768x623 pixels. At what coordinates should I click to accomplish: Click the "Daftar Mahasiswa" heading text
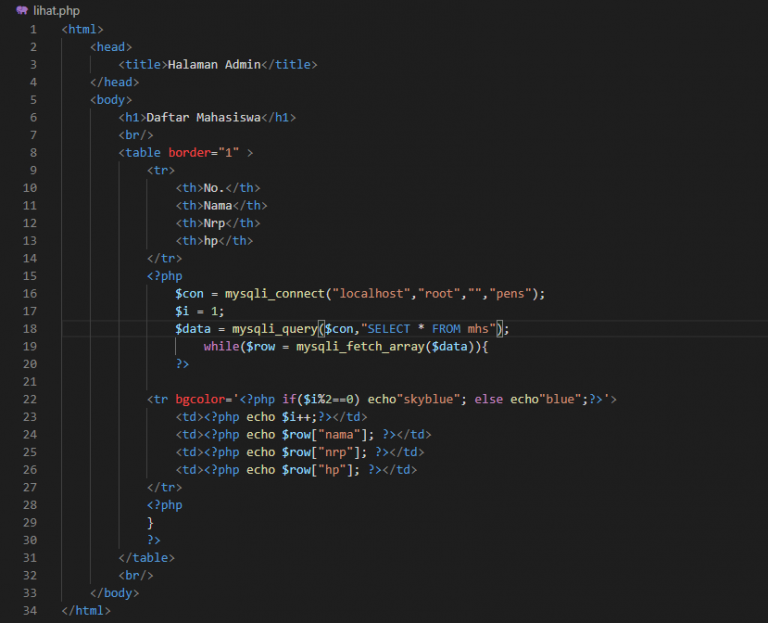[x=203, y=117]
